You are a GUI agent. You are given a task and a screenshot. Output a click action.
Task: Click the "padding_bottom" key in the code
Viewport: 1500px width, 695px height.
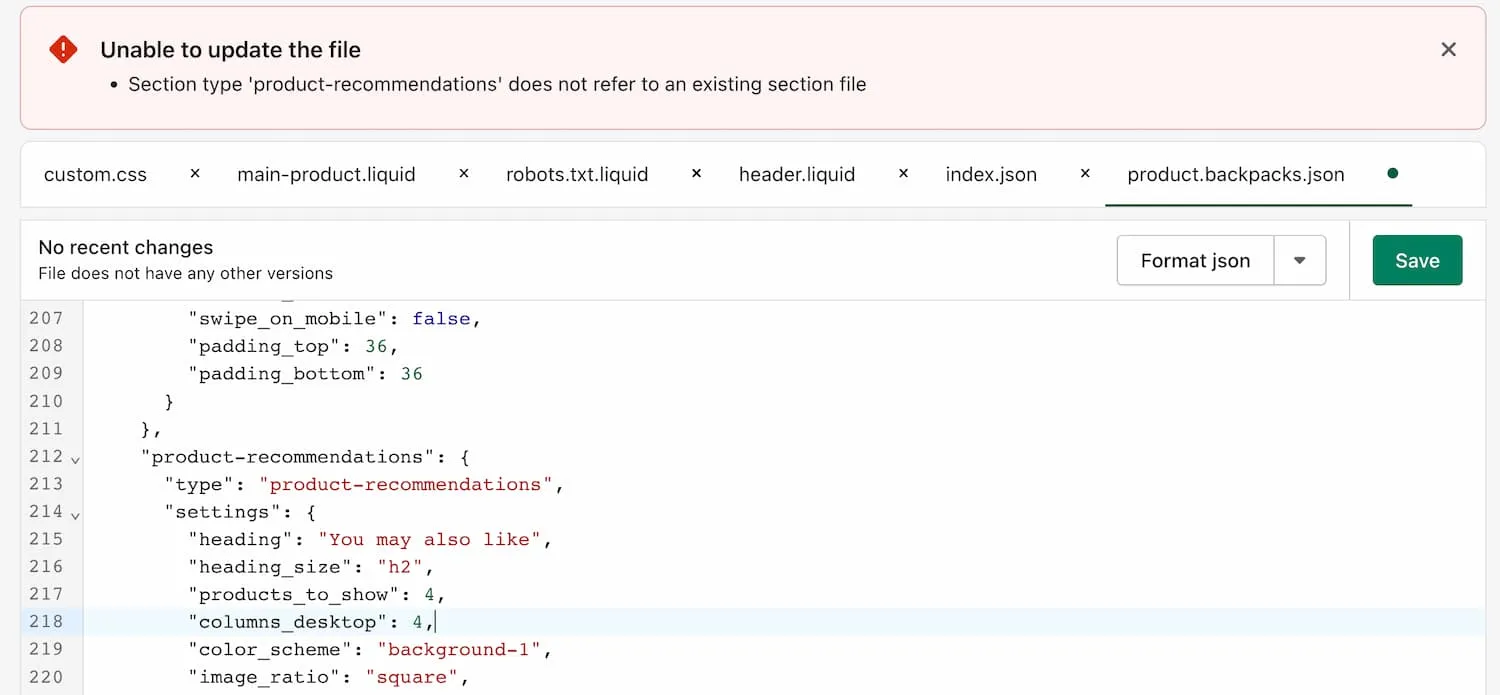(x=282, y=374)
